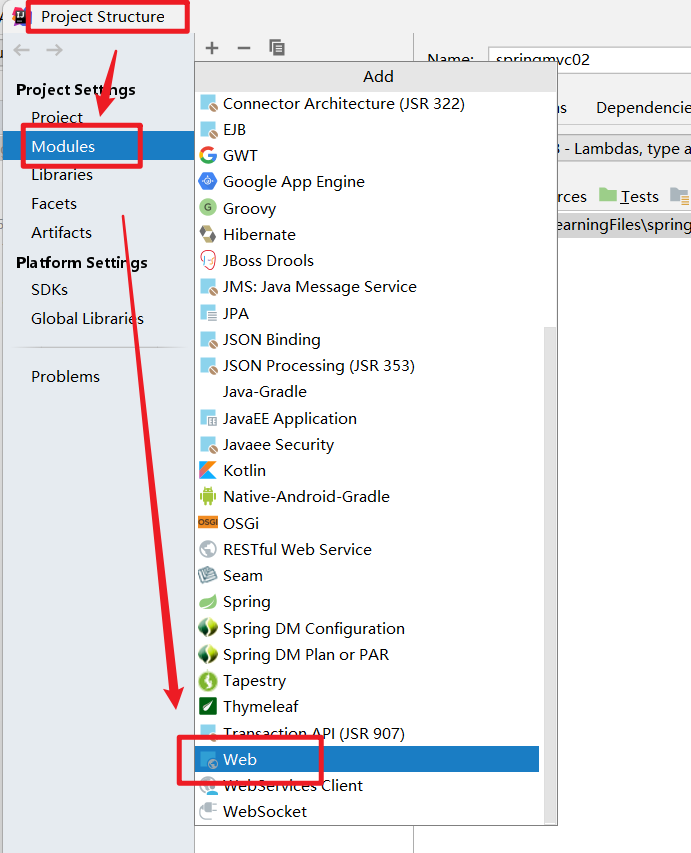Click the Add popup scrollbar thumb
The height and width of the screenshot is (853, 691).
550,576
